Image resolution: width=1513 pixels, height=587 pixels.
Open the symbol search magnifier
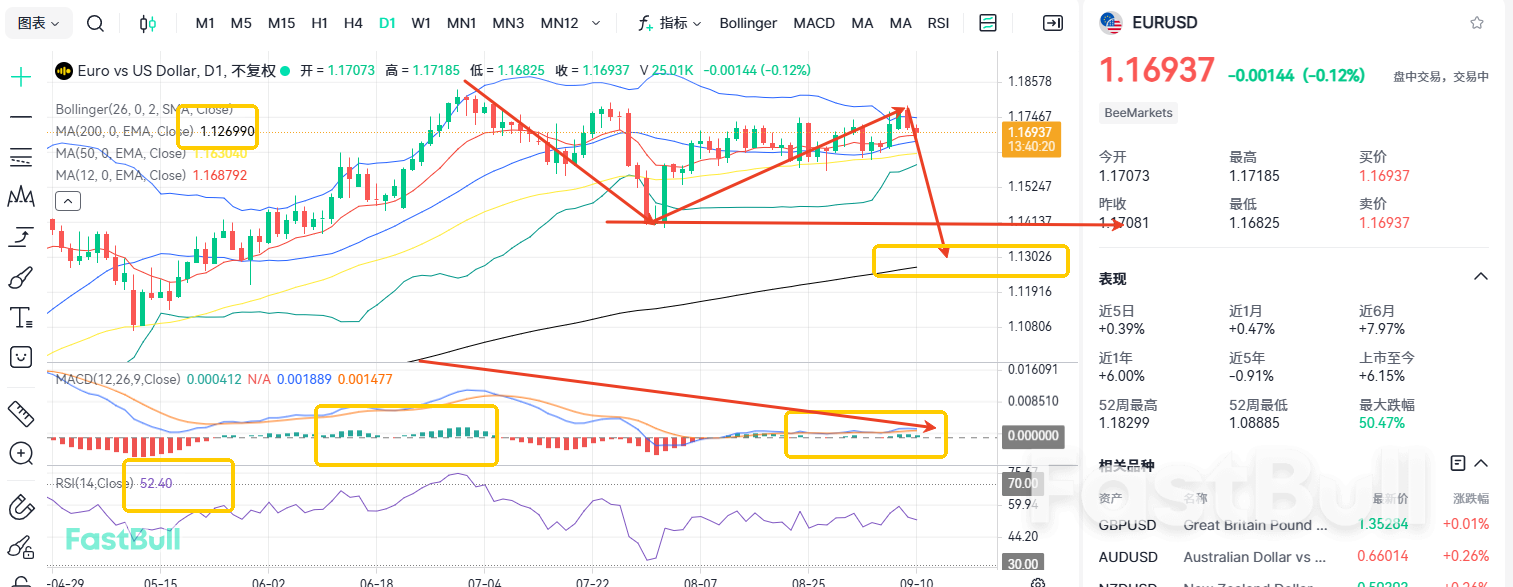95,23
